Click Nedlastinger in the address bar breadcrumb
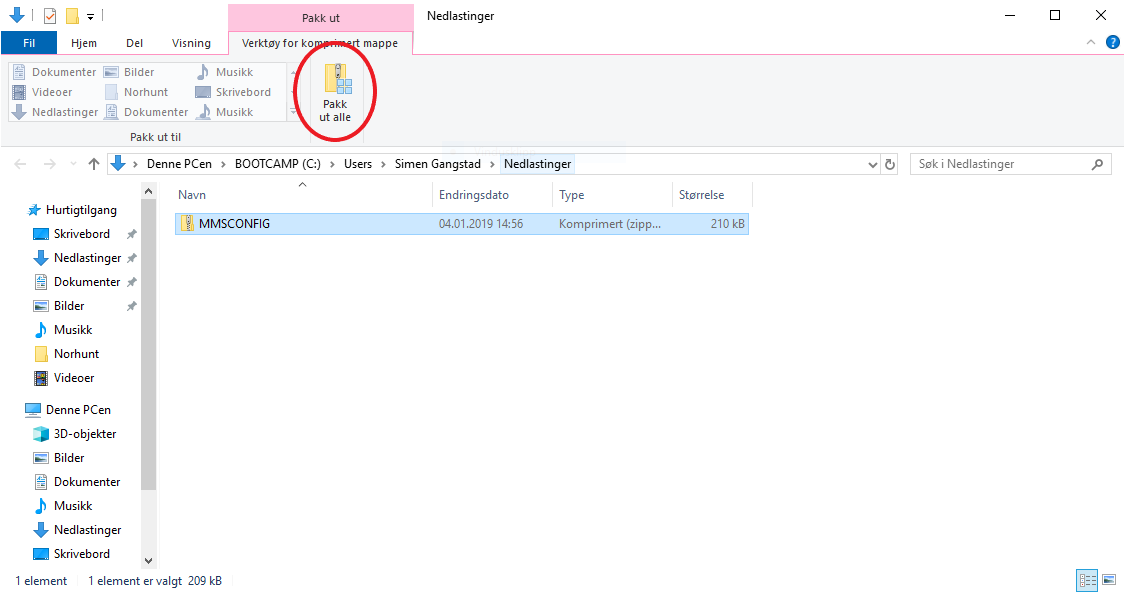This screenshot has height=593, width=1125. 537,164
